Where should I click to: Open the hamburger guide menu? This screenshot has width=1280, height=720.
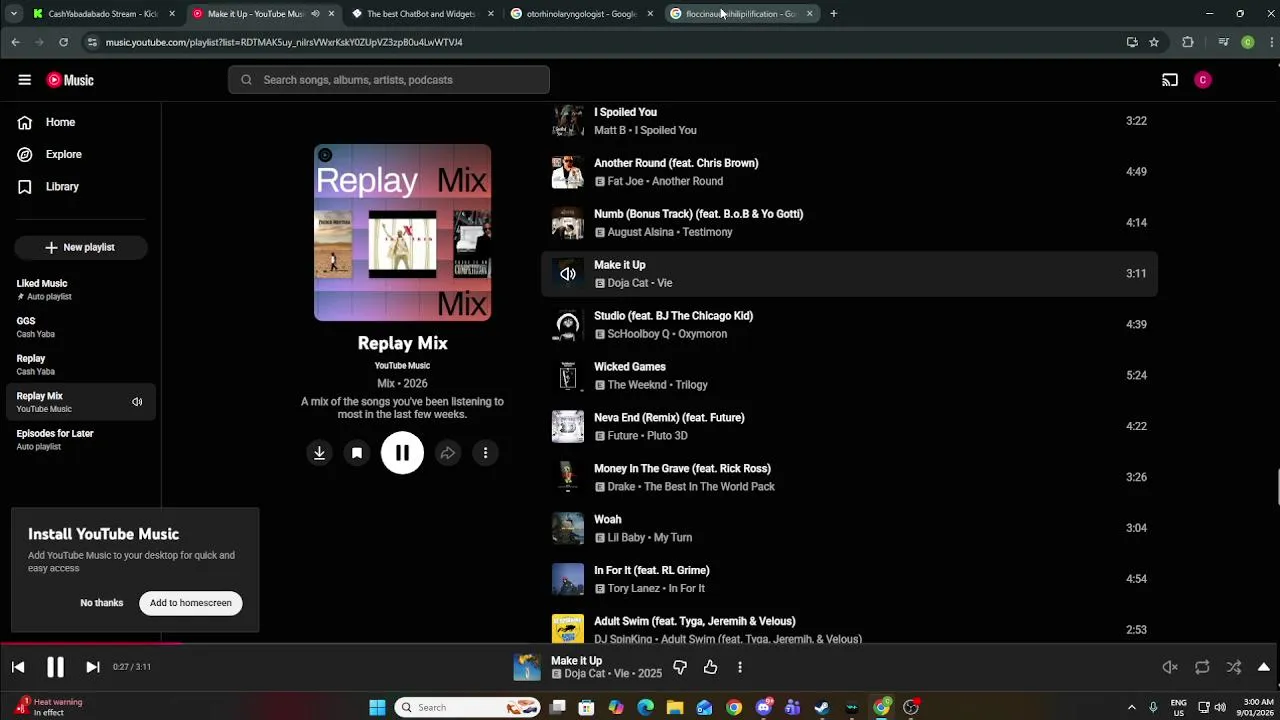pyautogui.click(x=24, y=80)
